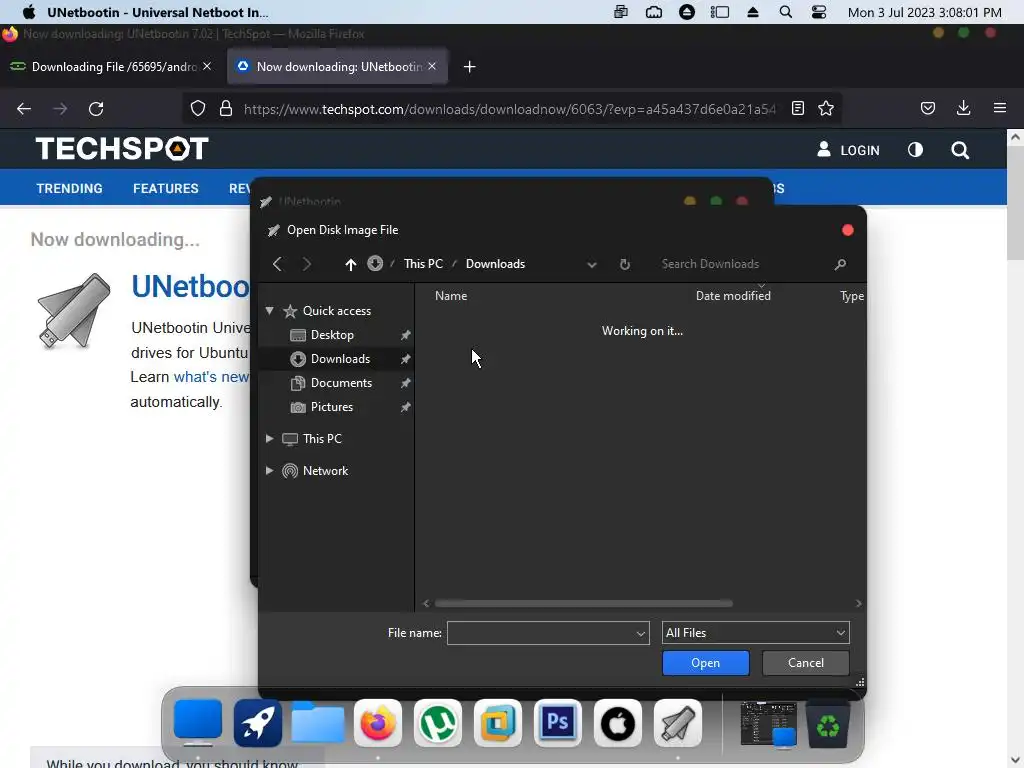Open Launchpad rocket in dock
1024x768 pixels.
point(258,723)
